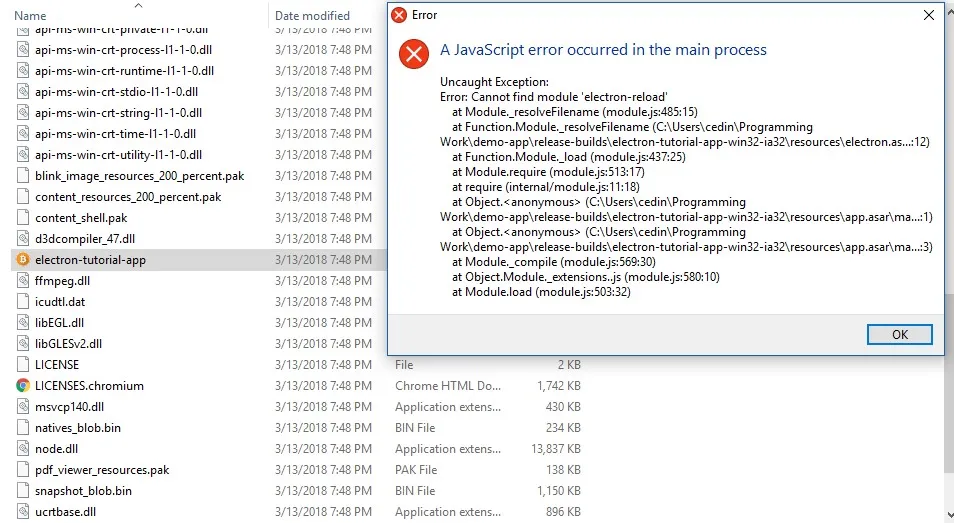This screenshot has height=523, width=954.
Task: Sort files by Name column header
Action: pos(30,16)
